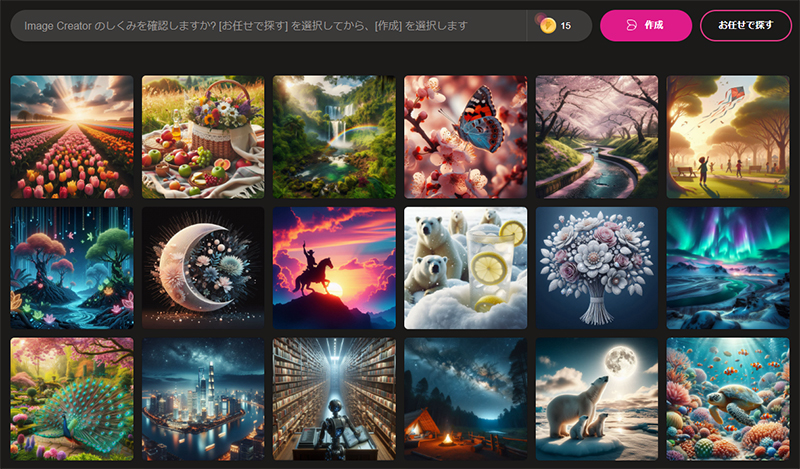Open the picnic fruit basket thumbnail
Image resolution: width=800 pixels, height=469 pixels.
click(203, 137)
